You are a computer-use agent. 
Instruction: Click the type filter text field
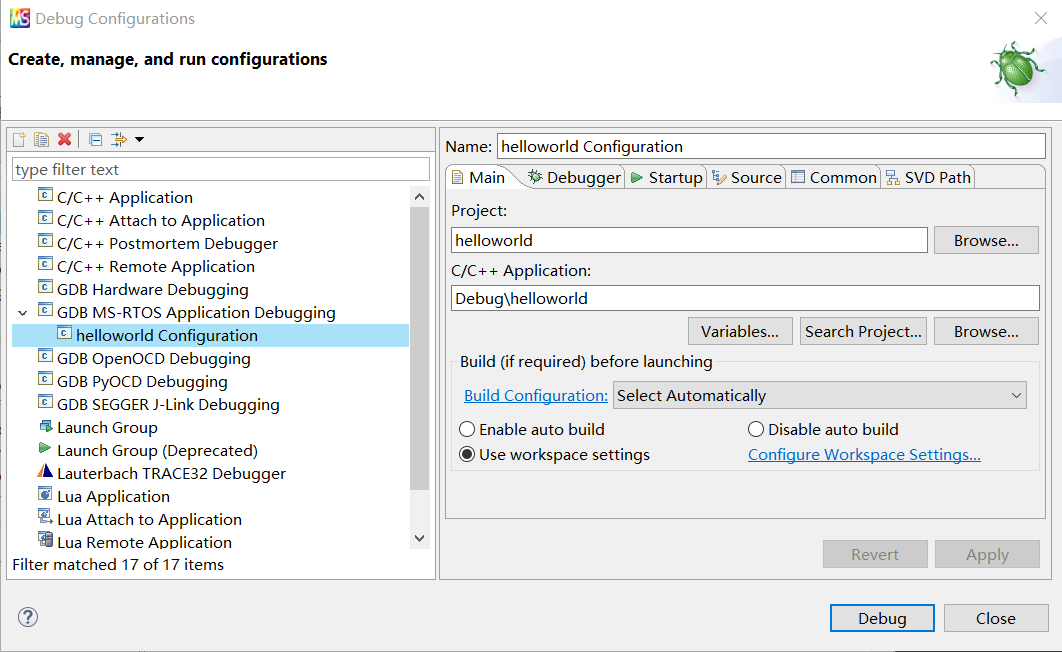[x=220, y=170]
